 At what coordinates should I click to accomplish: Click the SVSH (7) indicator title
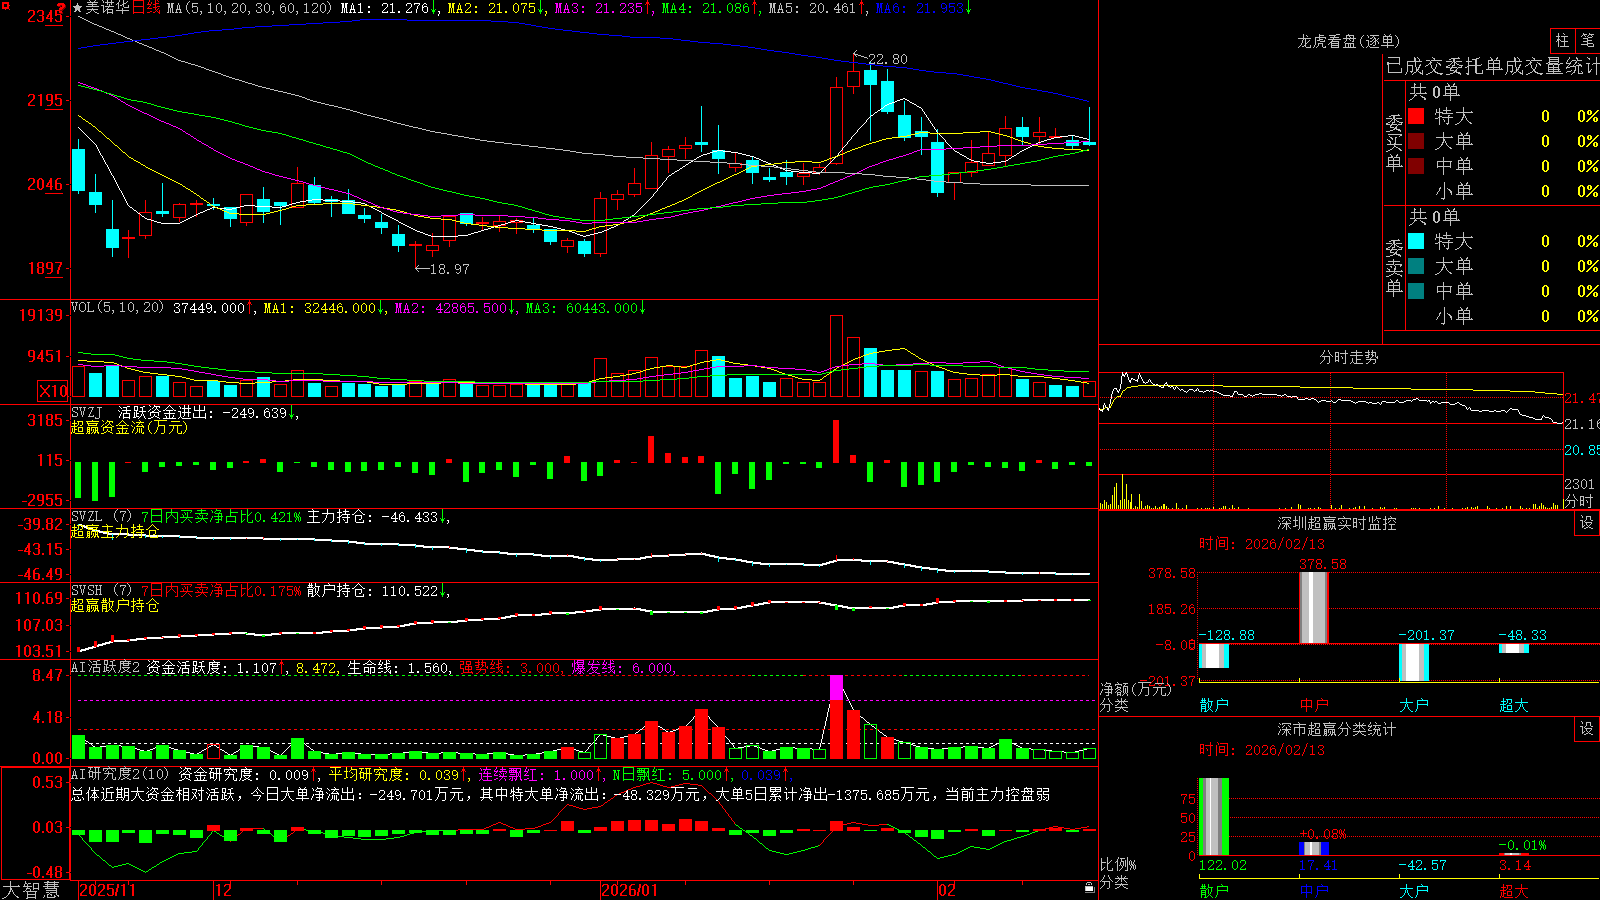pos(101,591)
